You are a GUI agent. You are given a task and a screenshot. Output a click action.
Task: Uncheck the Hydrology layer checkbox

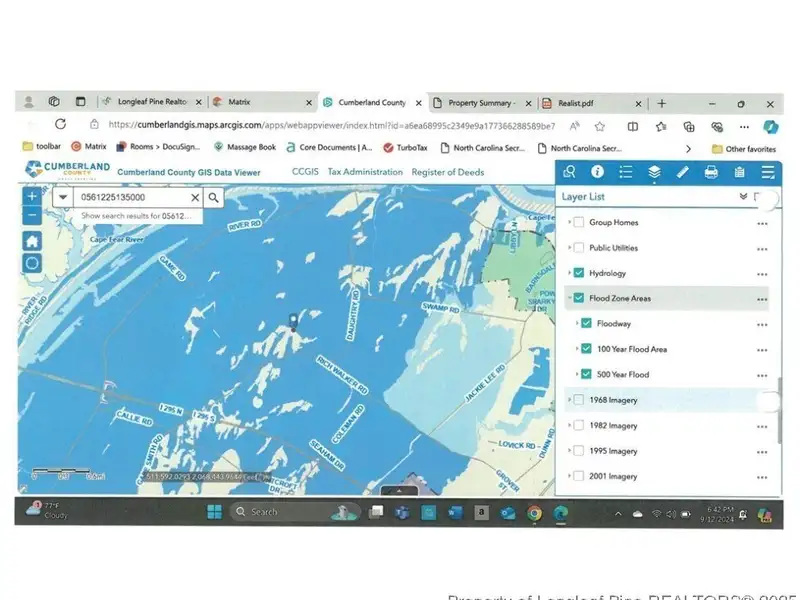point(579,273)
